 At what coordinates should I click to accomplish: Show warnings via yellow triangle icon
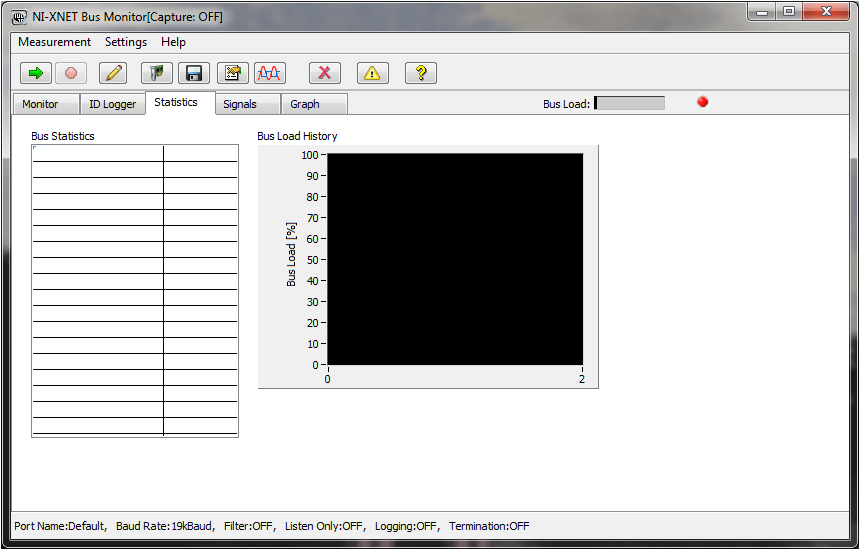[x=372, y=73]
